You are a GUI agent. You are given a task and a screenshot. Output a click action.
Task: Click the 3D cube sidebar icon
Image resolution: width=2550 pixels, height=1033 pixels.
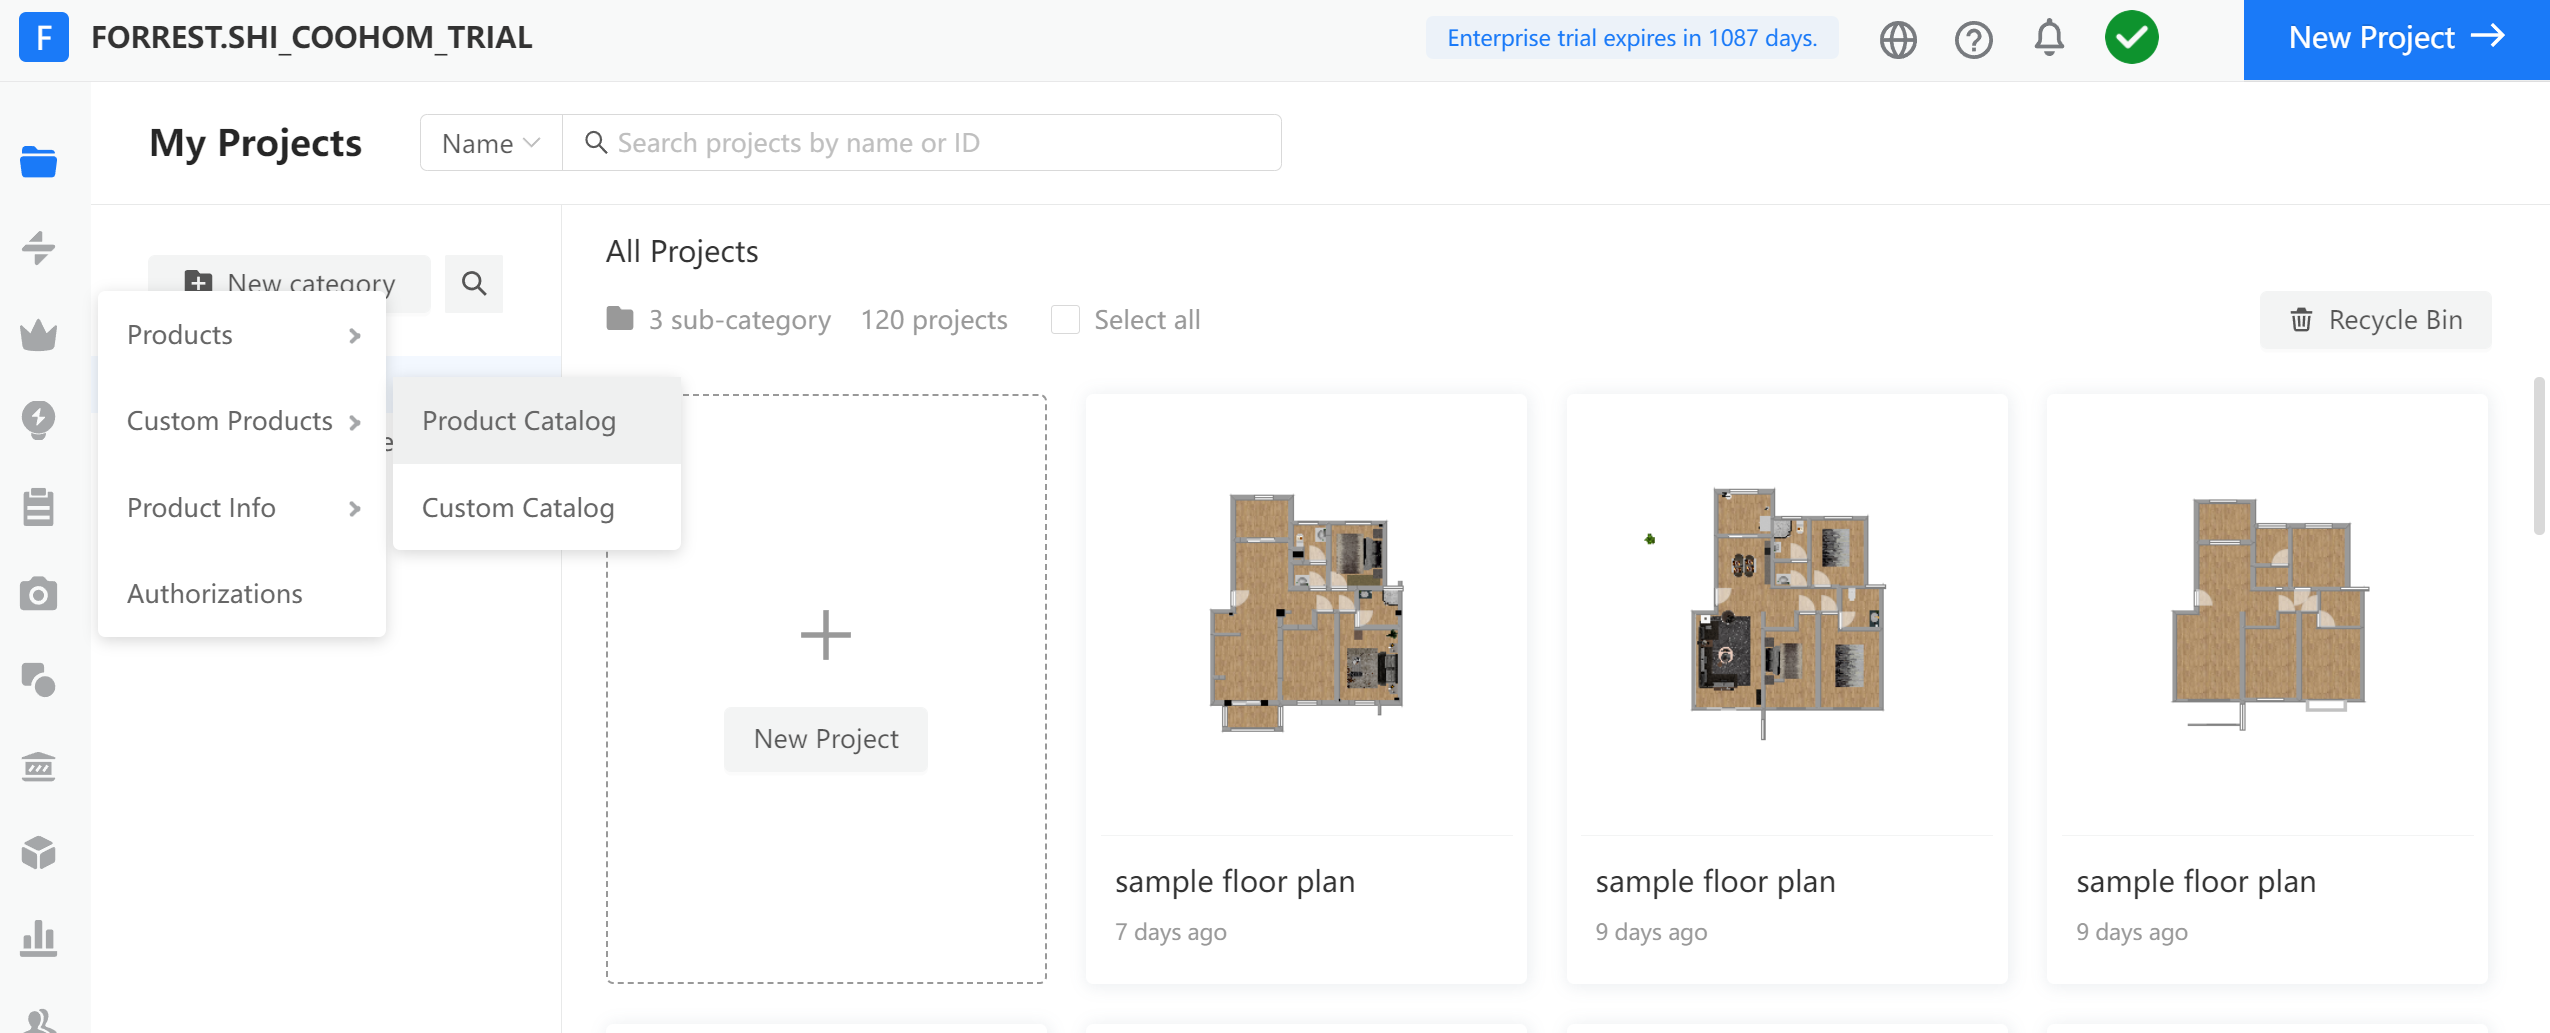click(x=38, y=853)
